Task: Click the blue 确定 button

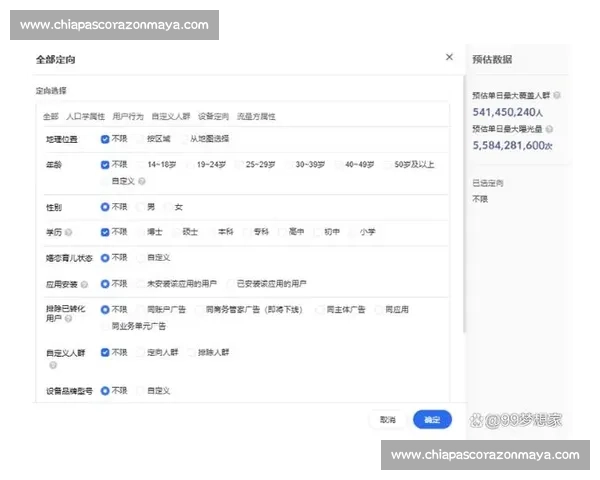Action: click(x=432, y=420)
